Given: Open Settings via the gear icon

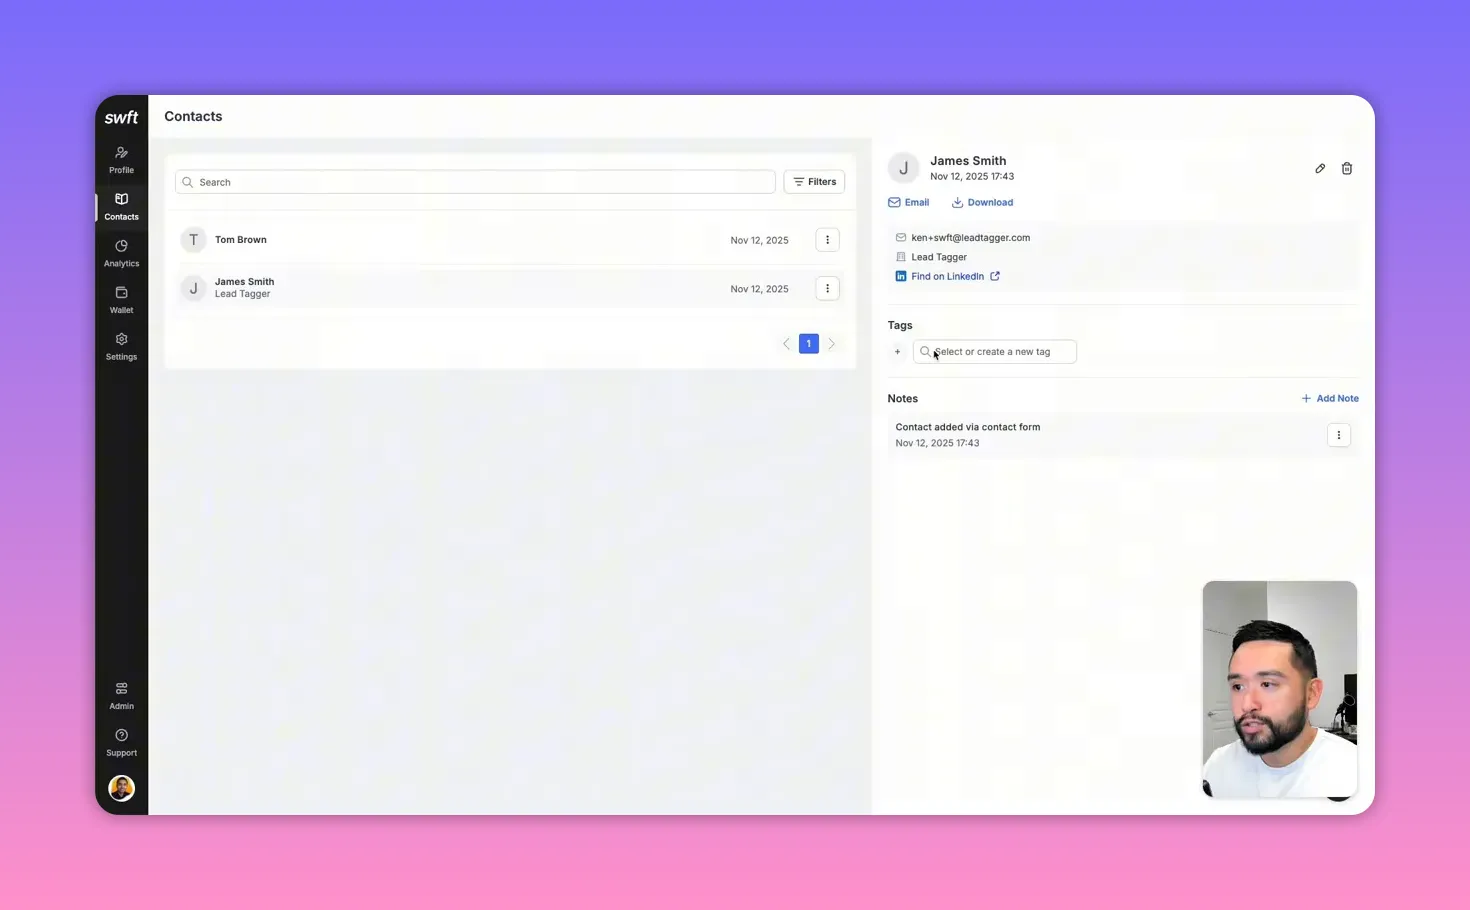Looking at the screenshot, I should [x=121, y=346].
